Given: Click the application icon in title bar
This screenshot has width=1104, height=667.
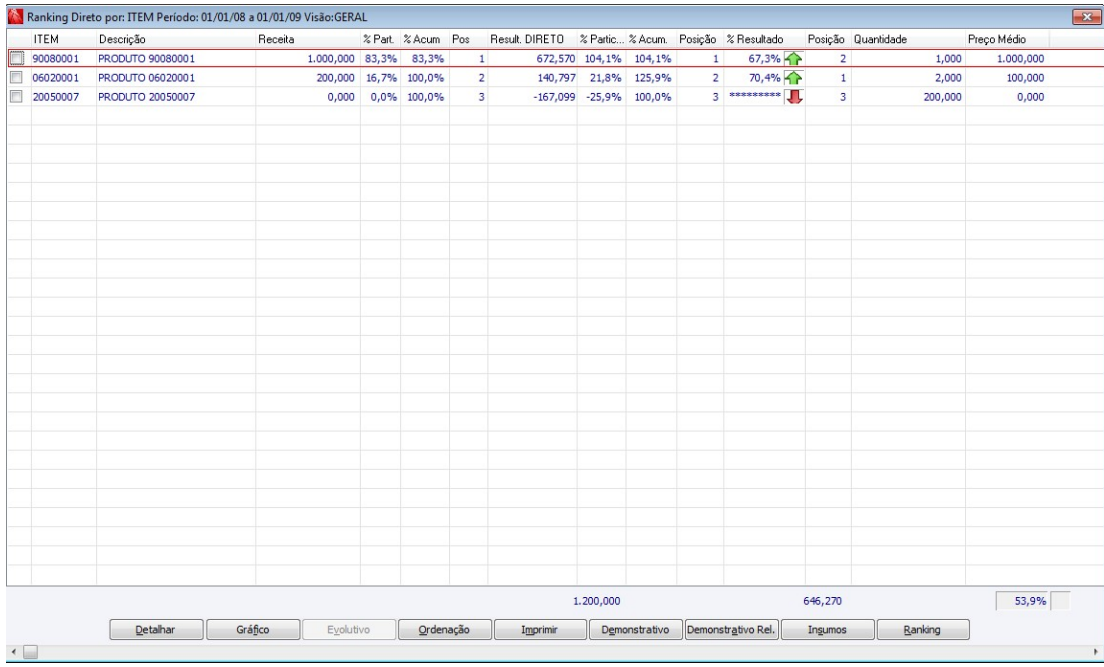Looking at the screenshot, I should pyautogui.click(x=15, y=17).
